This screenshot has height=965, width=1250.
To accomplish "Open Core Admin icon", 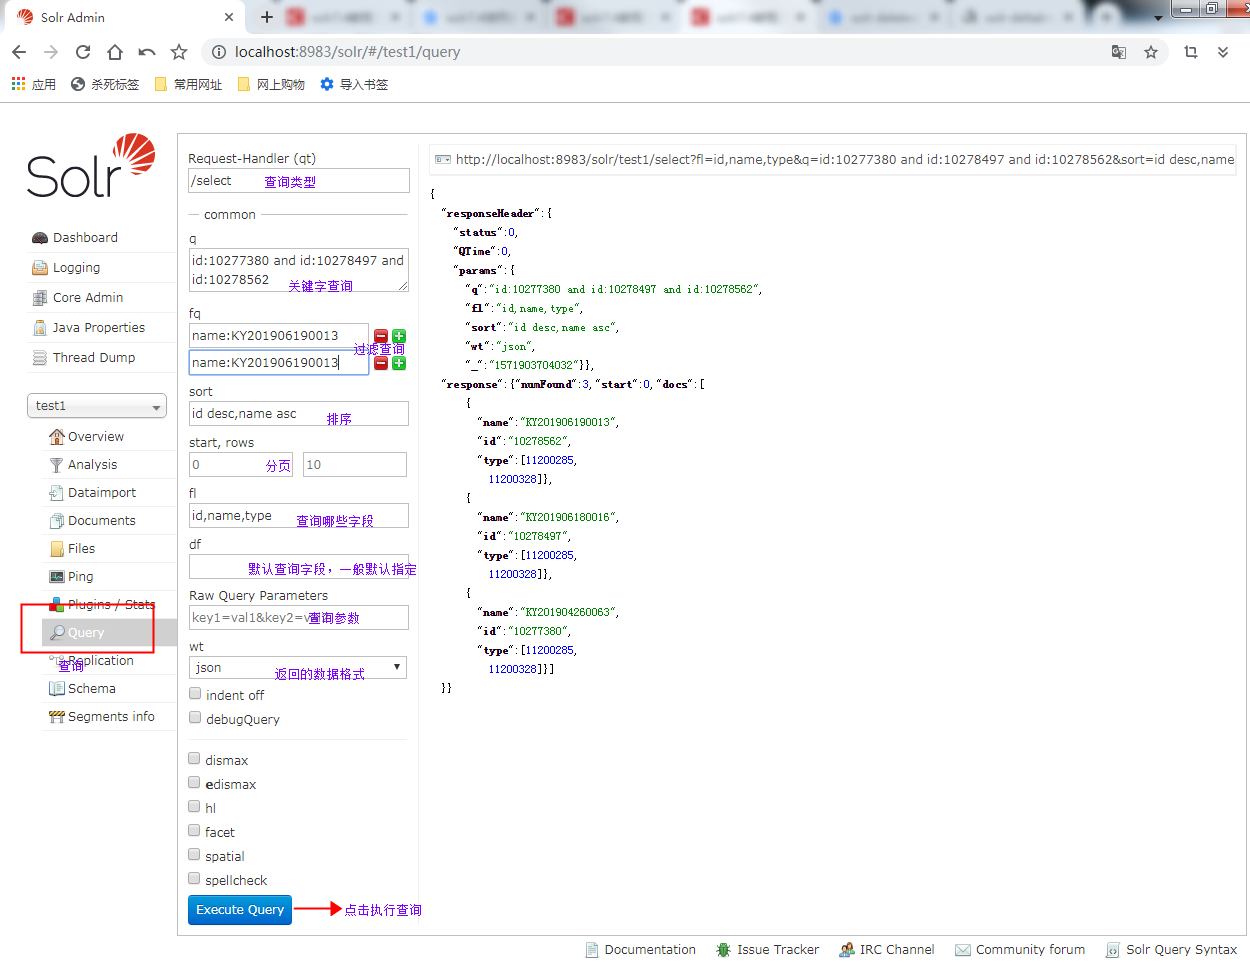I will (40, 298).
